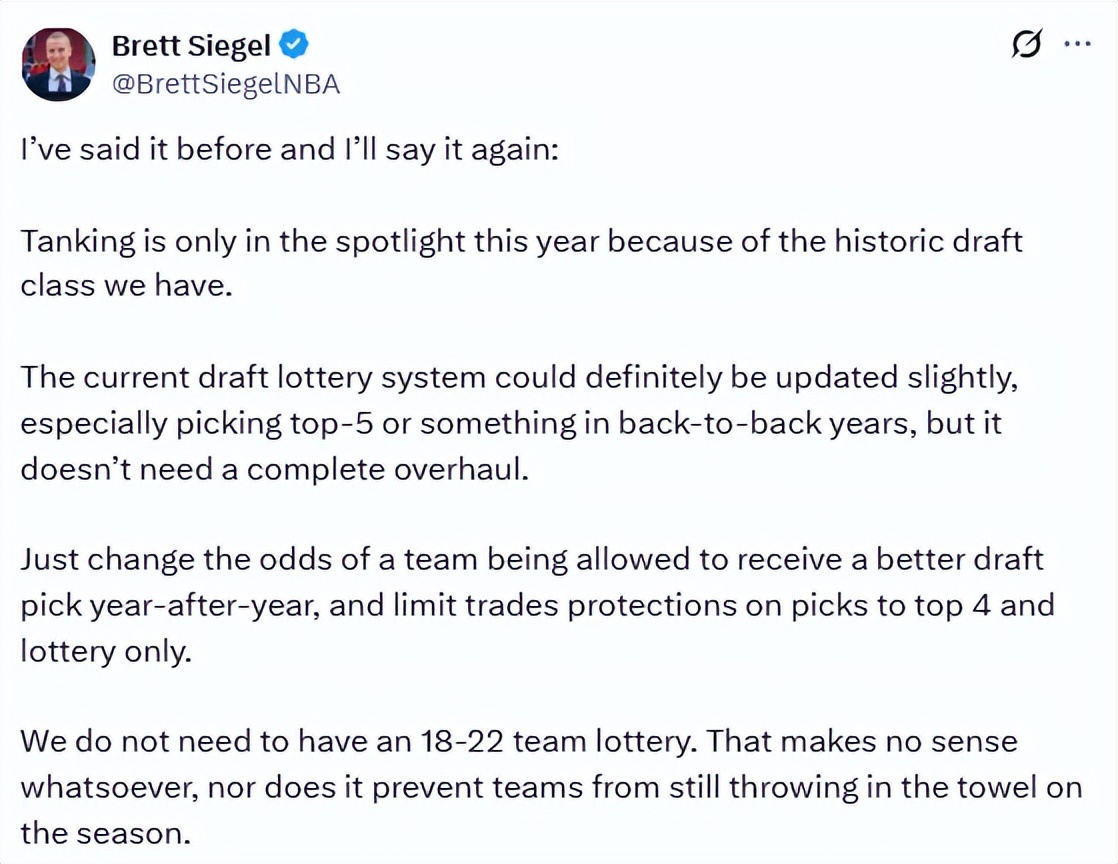Open the Brett Siegel display name link
This screenshot has height=864, width=1118.
(191, 46)
